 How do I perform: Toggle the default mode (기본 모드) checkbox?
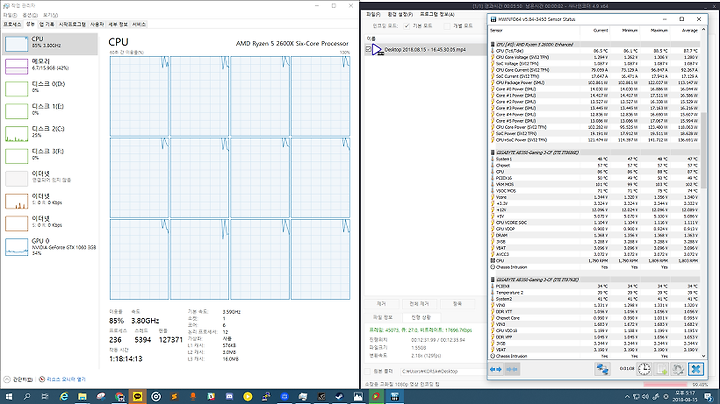click(406, 26)
